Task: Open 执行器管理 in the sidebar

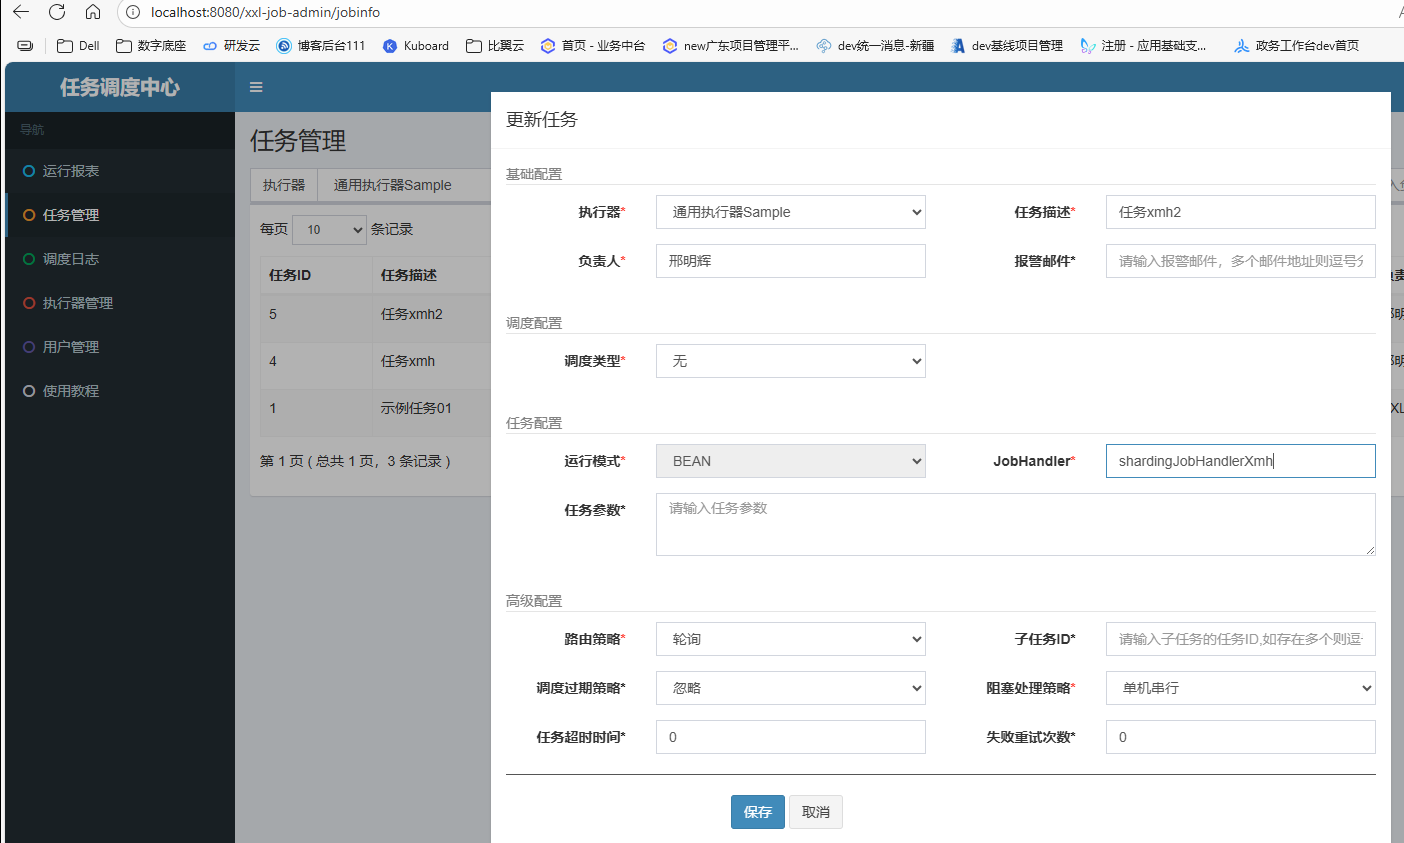Action: (x=120, y=303)
